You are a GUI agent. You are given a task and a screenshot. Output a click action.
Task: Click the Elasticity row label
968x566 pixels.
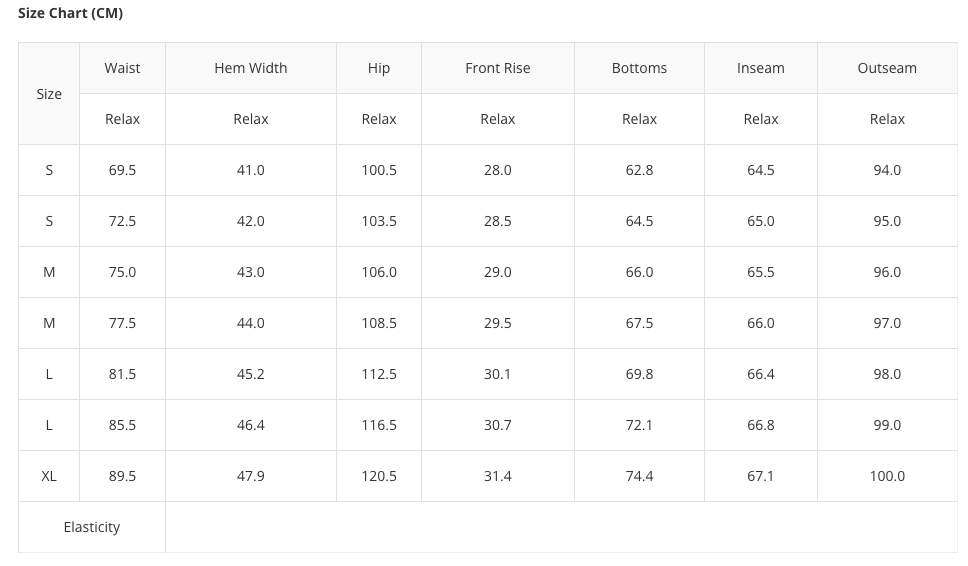tap(92, 527)
